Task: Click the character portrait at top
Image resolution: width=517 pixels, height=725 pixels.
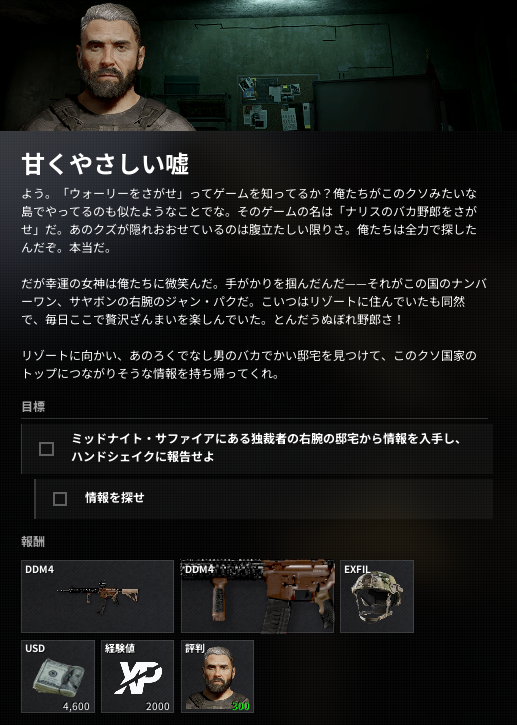Action: point(108,67)
